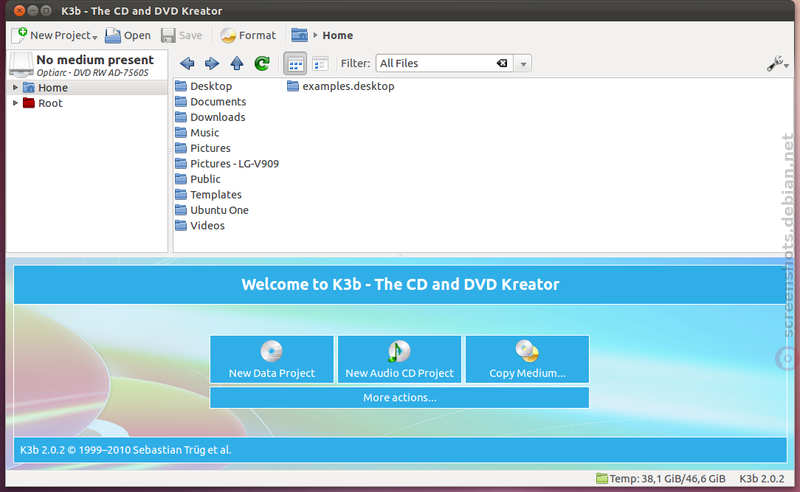Click the More actions... button
This screenshot has height=492, width=800.
(x=399, y=398)
